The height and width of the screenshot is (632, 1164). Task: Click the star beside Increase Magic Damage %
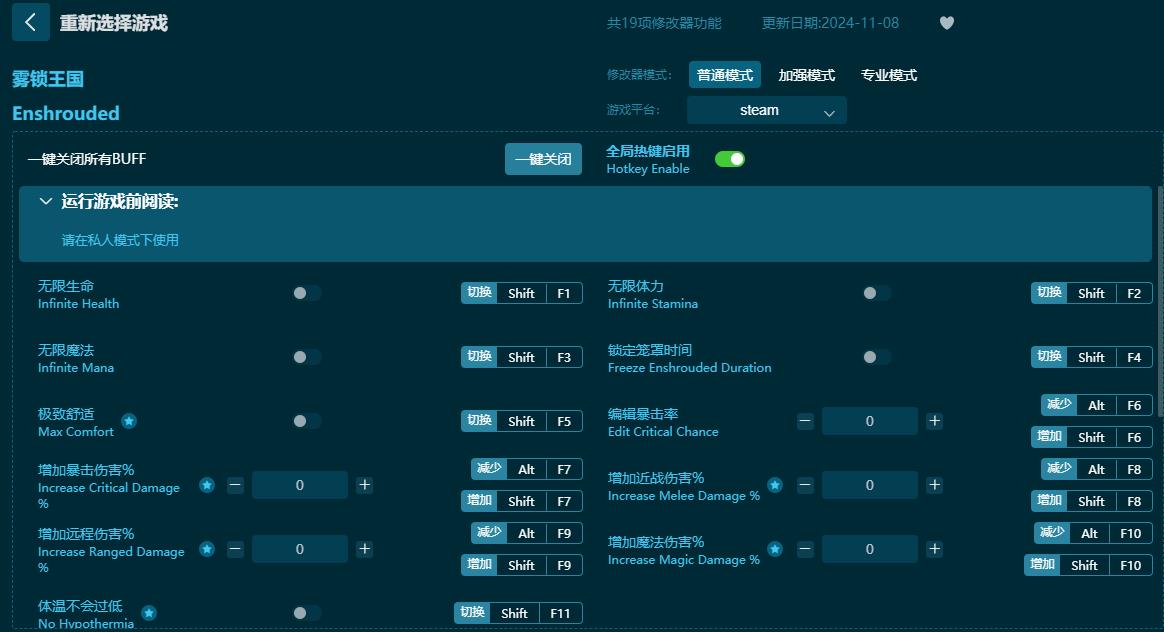775,549
